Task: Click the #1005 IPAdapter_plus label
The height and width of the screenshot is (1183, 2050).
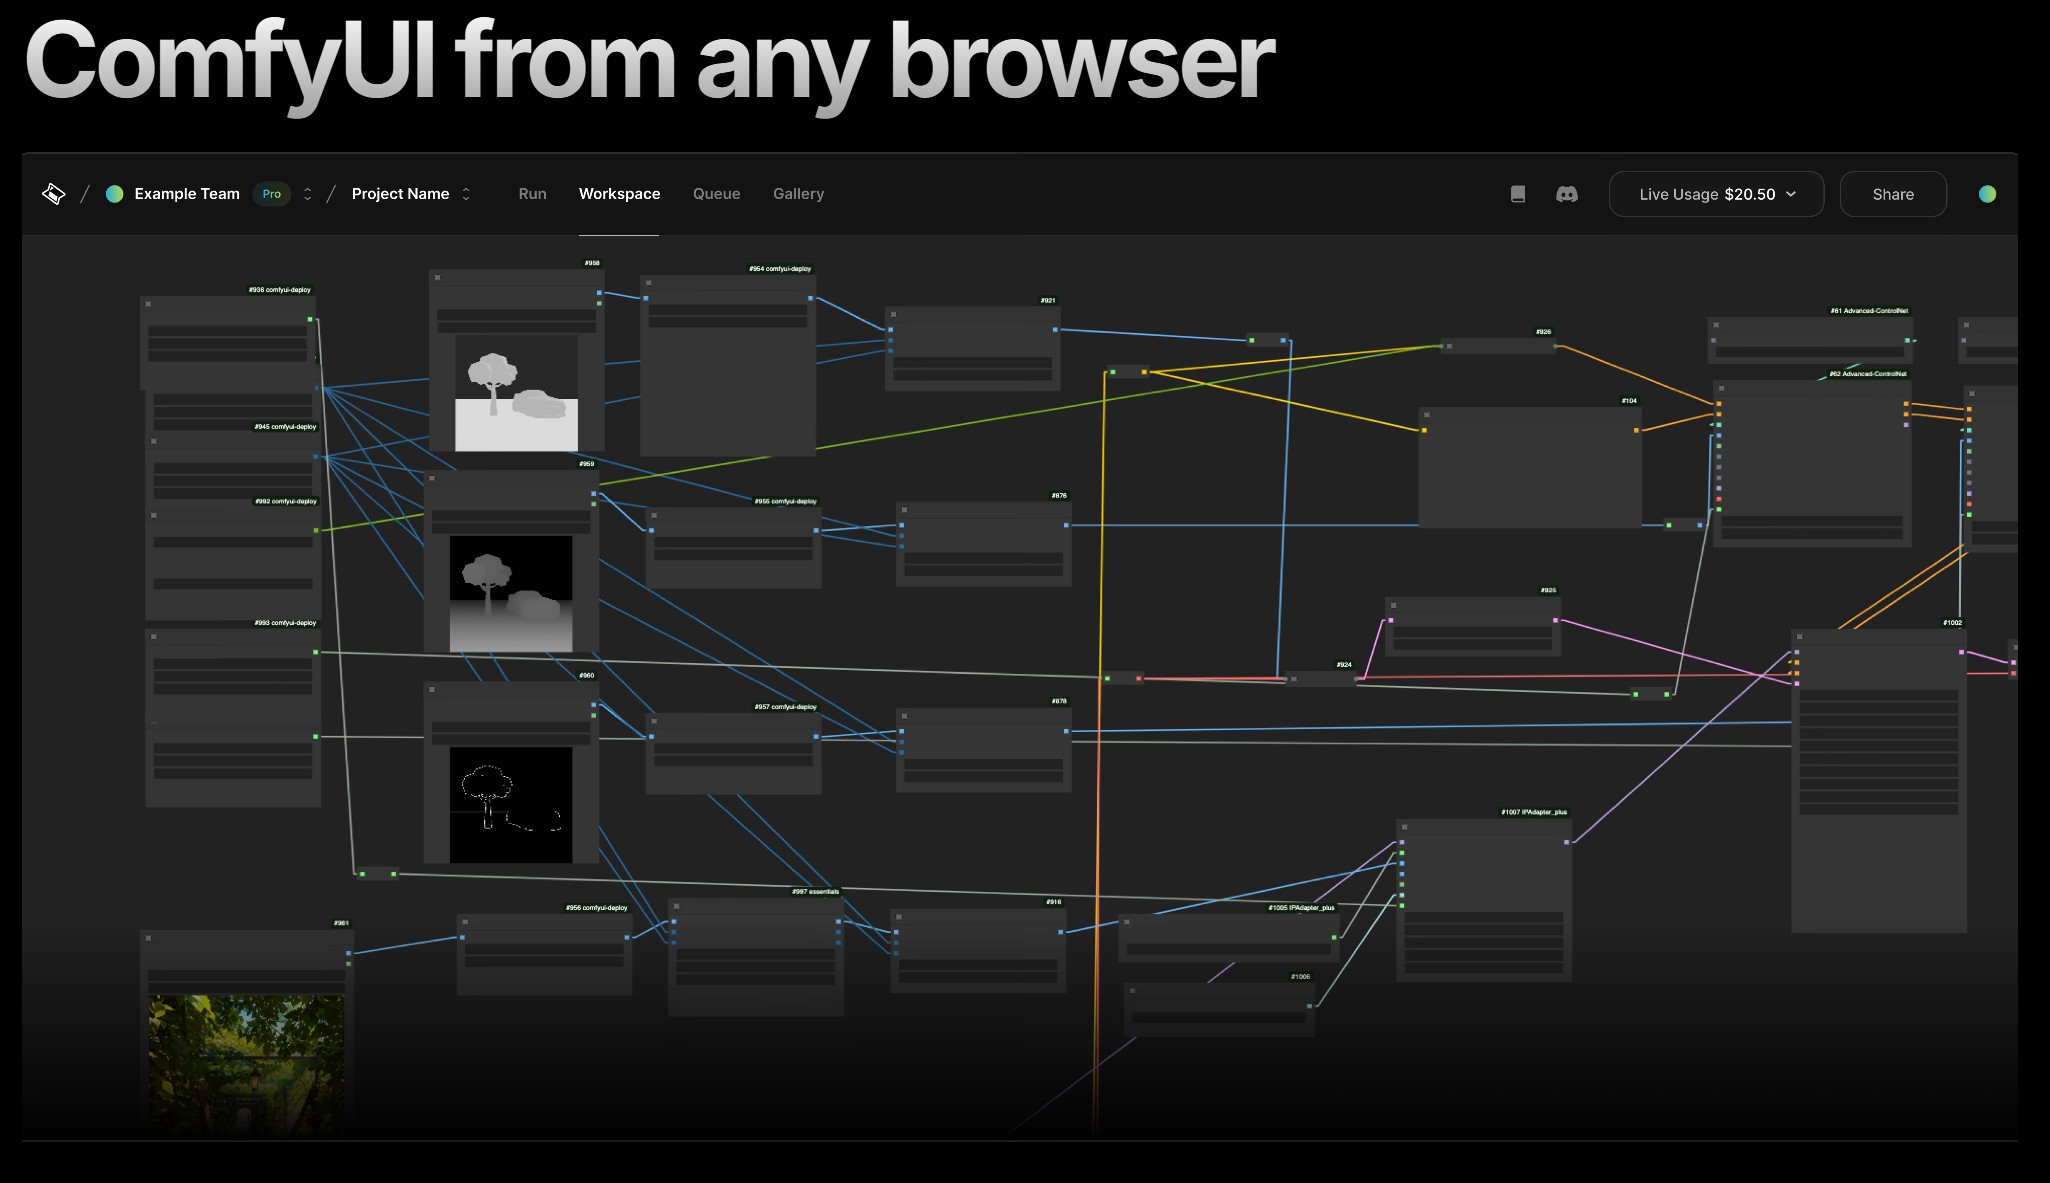Action: 1301,908
